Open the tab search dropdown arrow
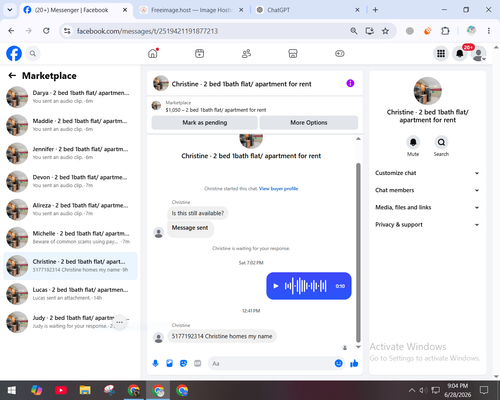Screen dimensions: 500x400 [10, 10]
